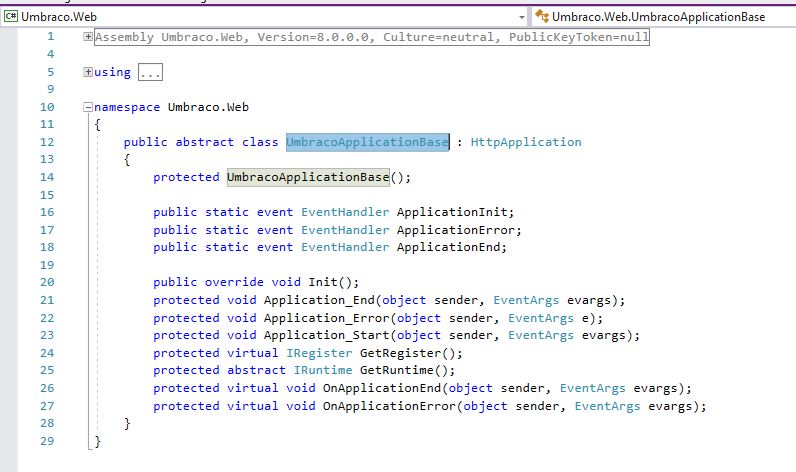Expand the collapsed Assembly Umbraco.Web region
This screenshot has width=796, height=472.
click(88, 37)
